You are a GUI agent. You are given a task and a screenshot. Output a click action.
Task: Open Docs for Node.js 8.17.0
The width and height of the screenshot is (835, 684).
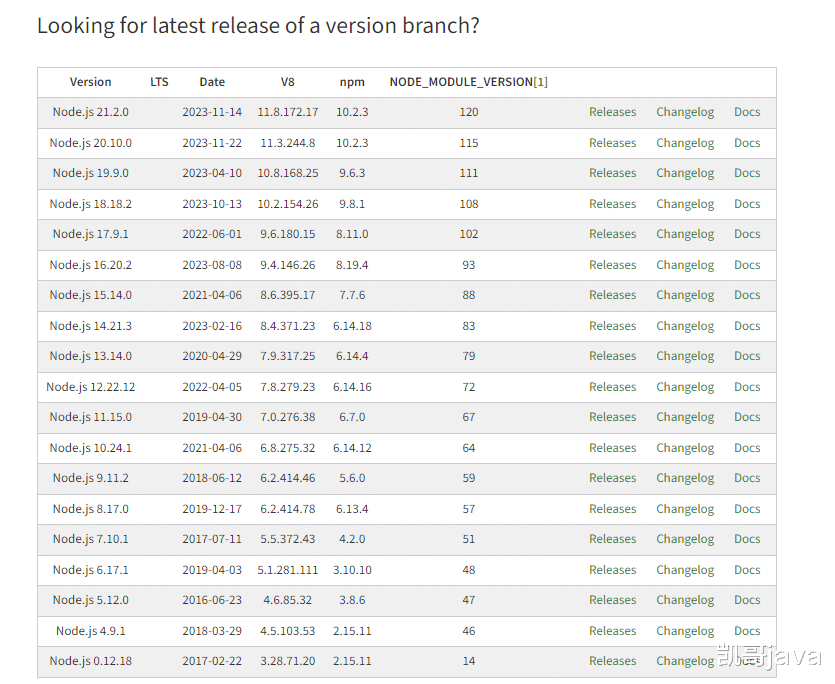click(x=747, y=509)
